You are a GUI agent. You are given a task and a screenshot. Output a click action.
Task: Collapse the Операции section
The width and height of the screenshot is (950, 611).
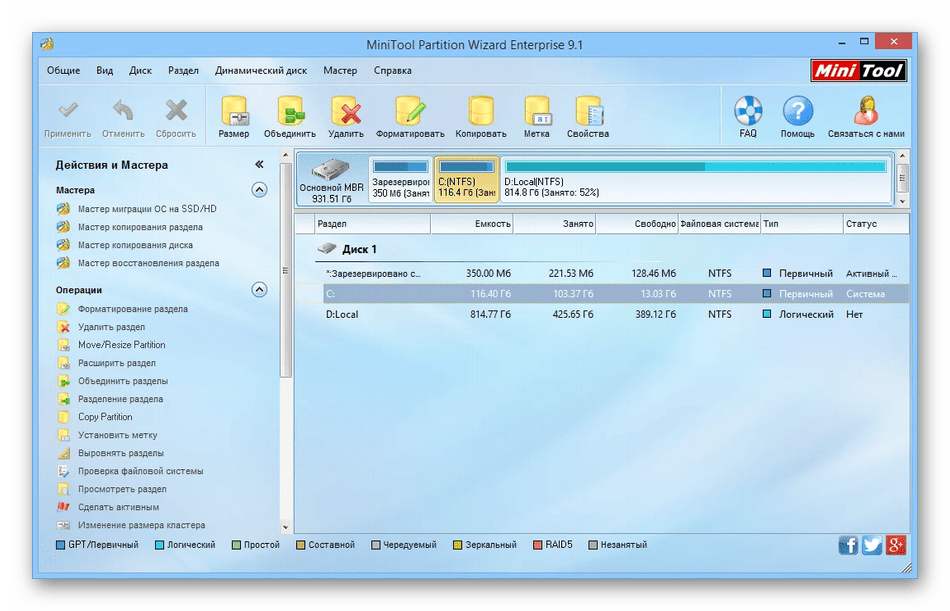[x=259, y=290]
